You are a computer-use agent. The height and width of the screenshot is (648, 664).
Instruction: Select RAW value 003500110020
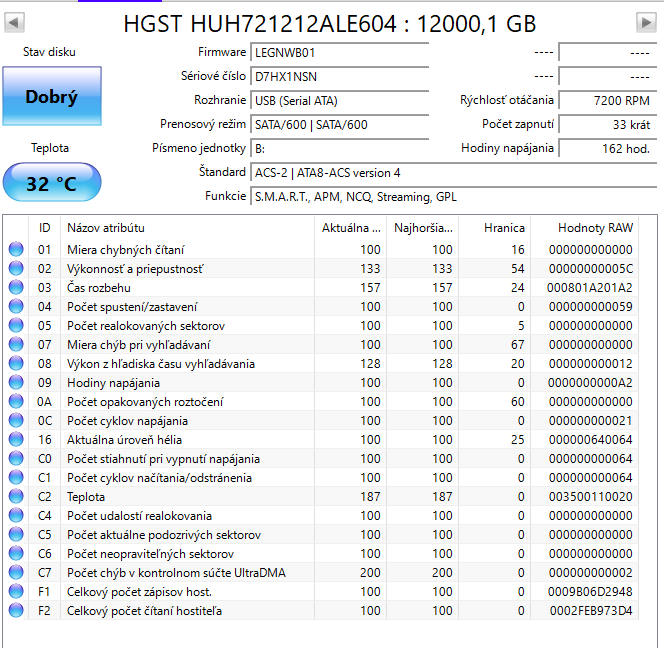[591, 497]
